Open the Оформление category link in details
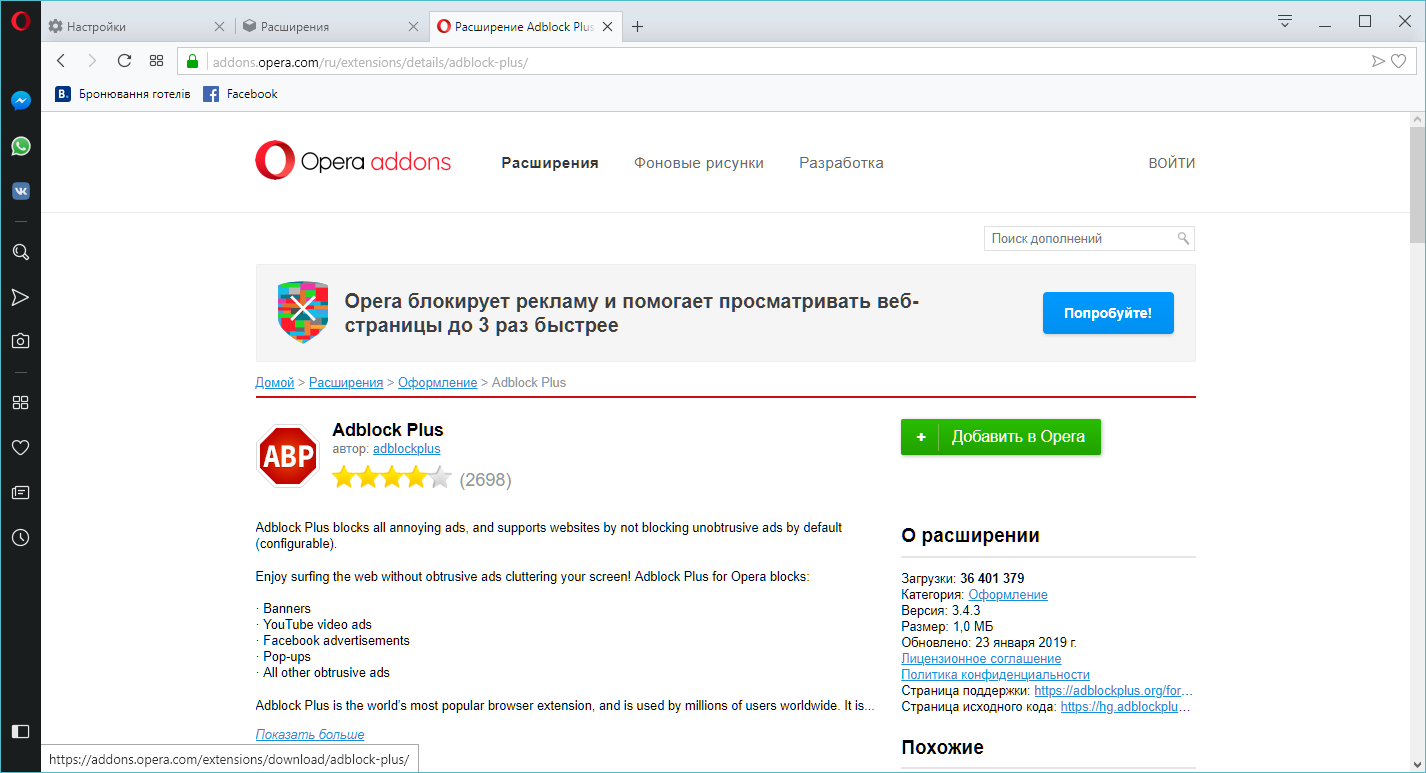The height and width of the screenshot is (773, 1426). 1008,594
